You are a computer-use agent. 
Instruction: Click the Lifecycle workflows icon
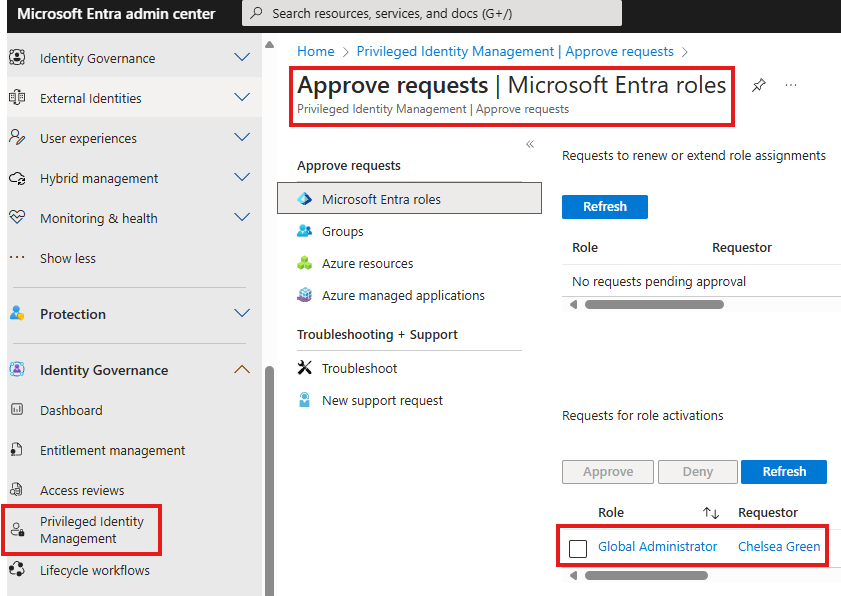[x=17, y=569]
